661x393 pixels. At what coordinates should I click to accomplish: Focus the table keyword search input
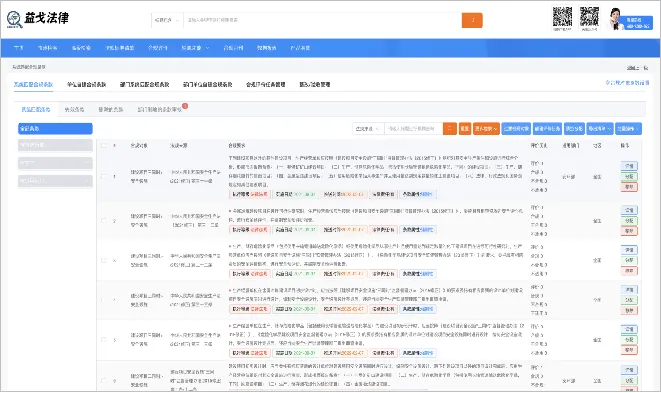pyautogui.click(x=414, y=129)
